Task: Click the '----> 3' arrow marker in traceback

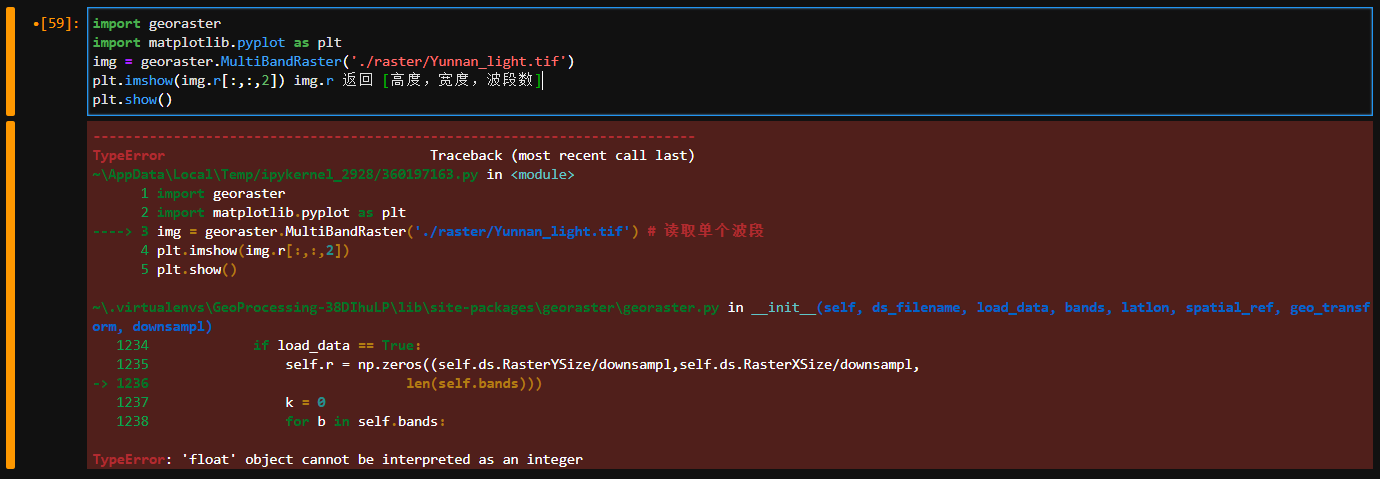Action: pyautogui.click(x=120, y=232)
